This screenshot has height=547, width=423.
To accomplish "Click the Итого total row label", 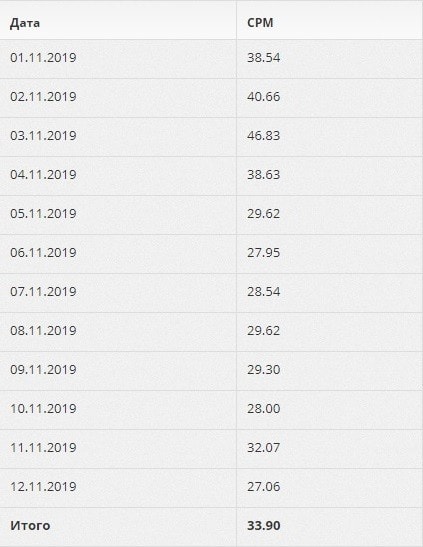I will click(30, 526).
